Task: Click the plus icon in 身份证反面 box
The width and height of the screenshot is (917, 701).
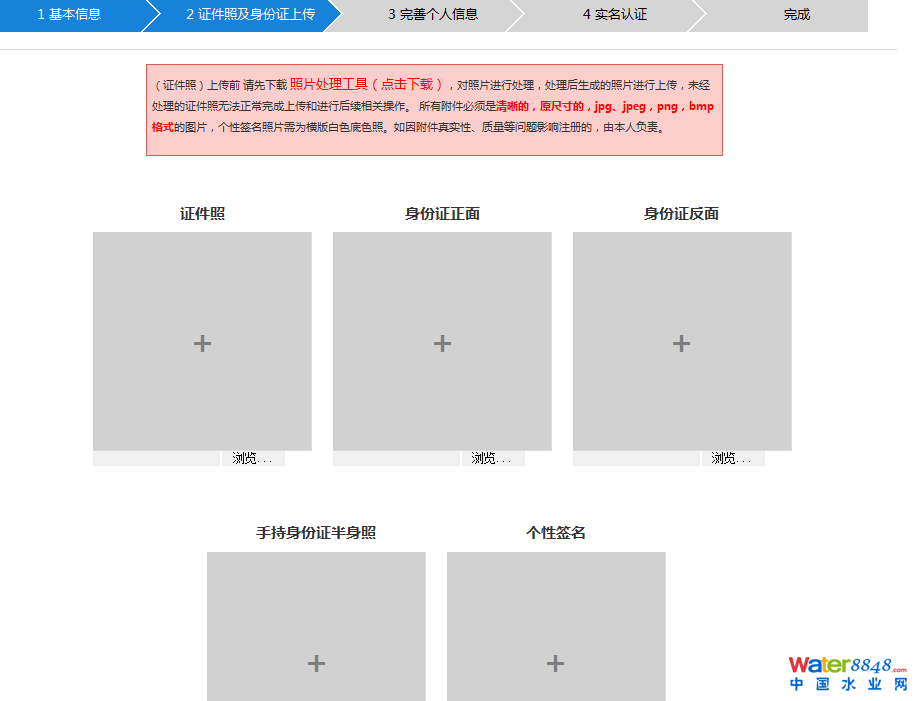Action: click(x=681, y=343)
